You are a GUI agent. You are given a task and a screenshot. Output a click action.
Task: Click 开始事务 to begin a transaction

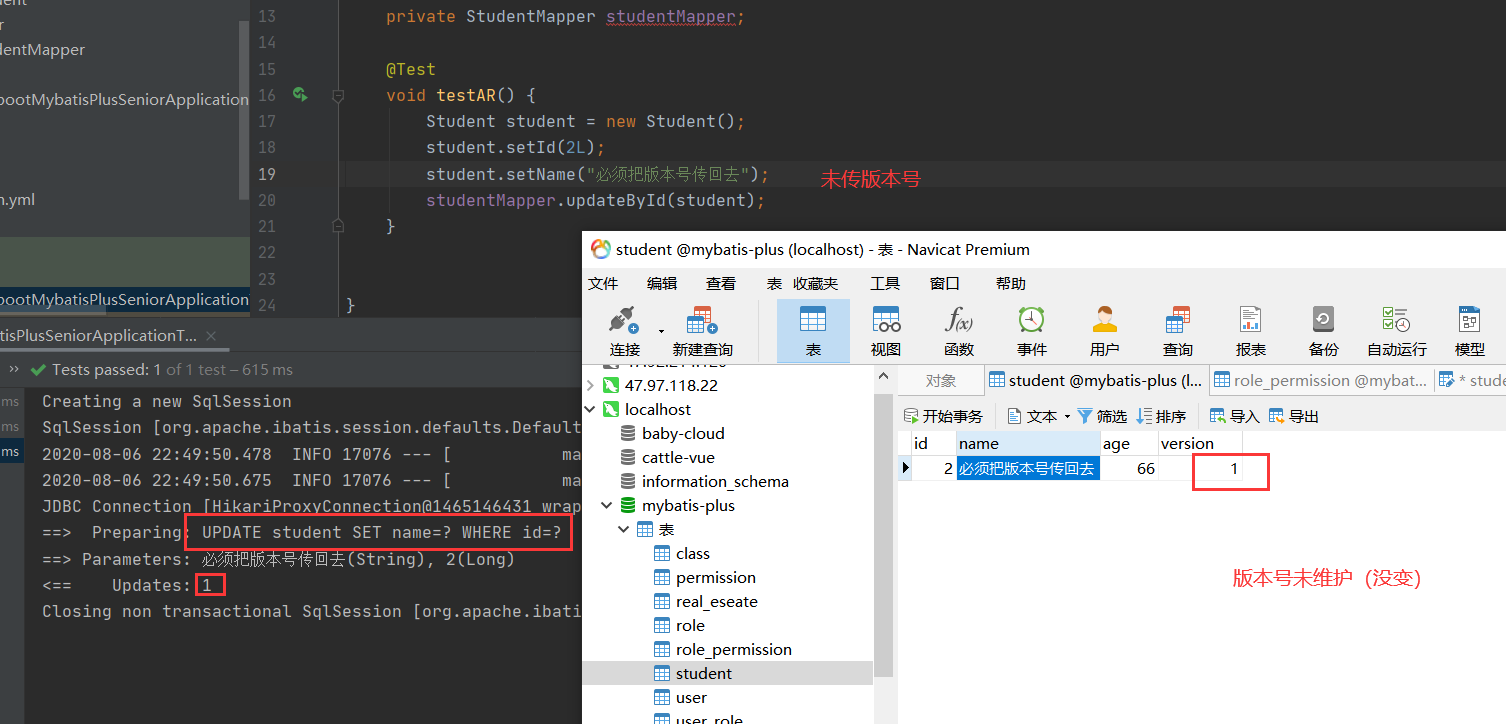944,416
